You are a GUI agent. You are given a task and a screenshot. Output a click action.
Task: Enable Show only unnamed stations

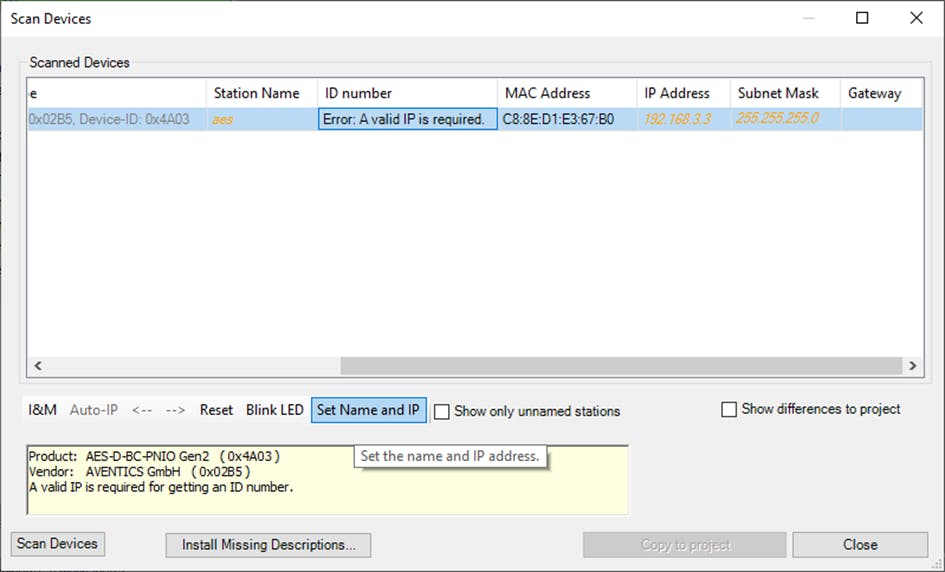(442, 411)
